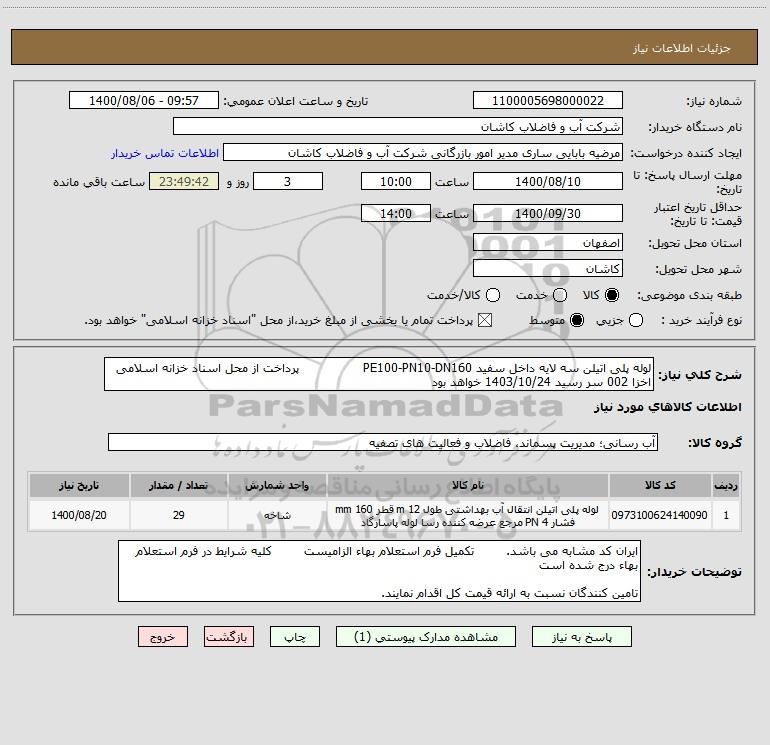Click the price validity date 1400/09/30
The width and height of the screenshot is (770, 745).
(x=548, y=213)
